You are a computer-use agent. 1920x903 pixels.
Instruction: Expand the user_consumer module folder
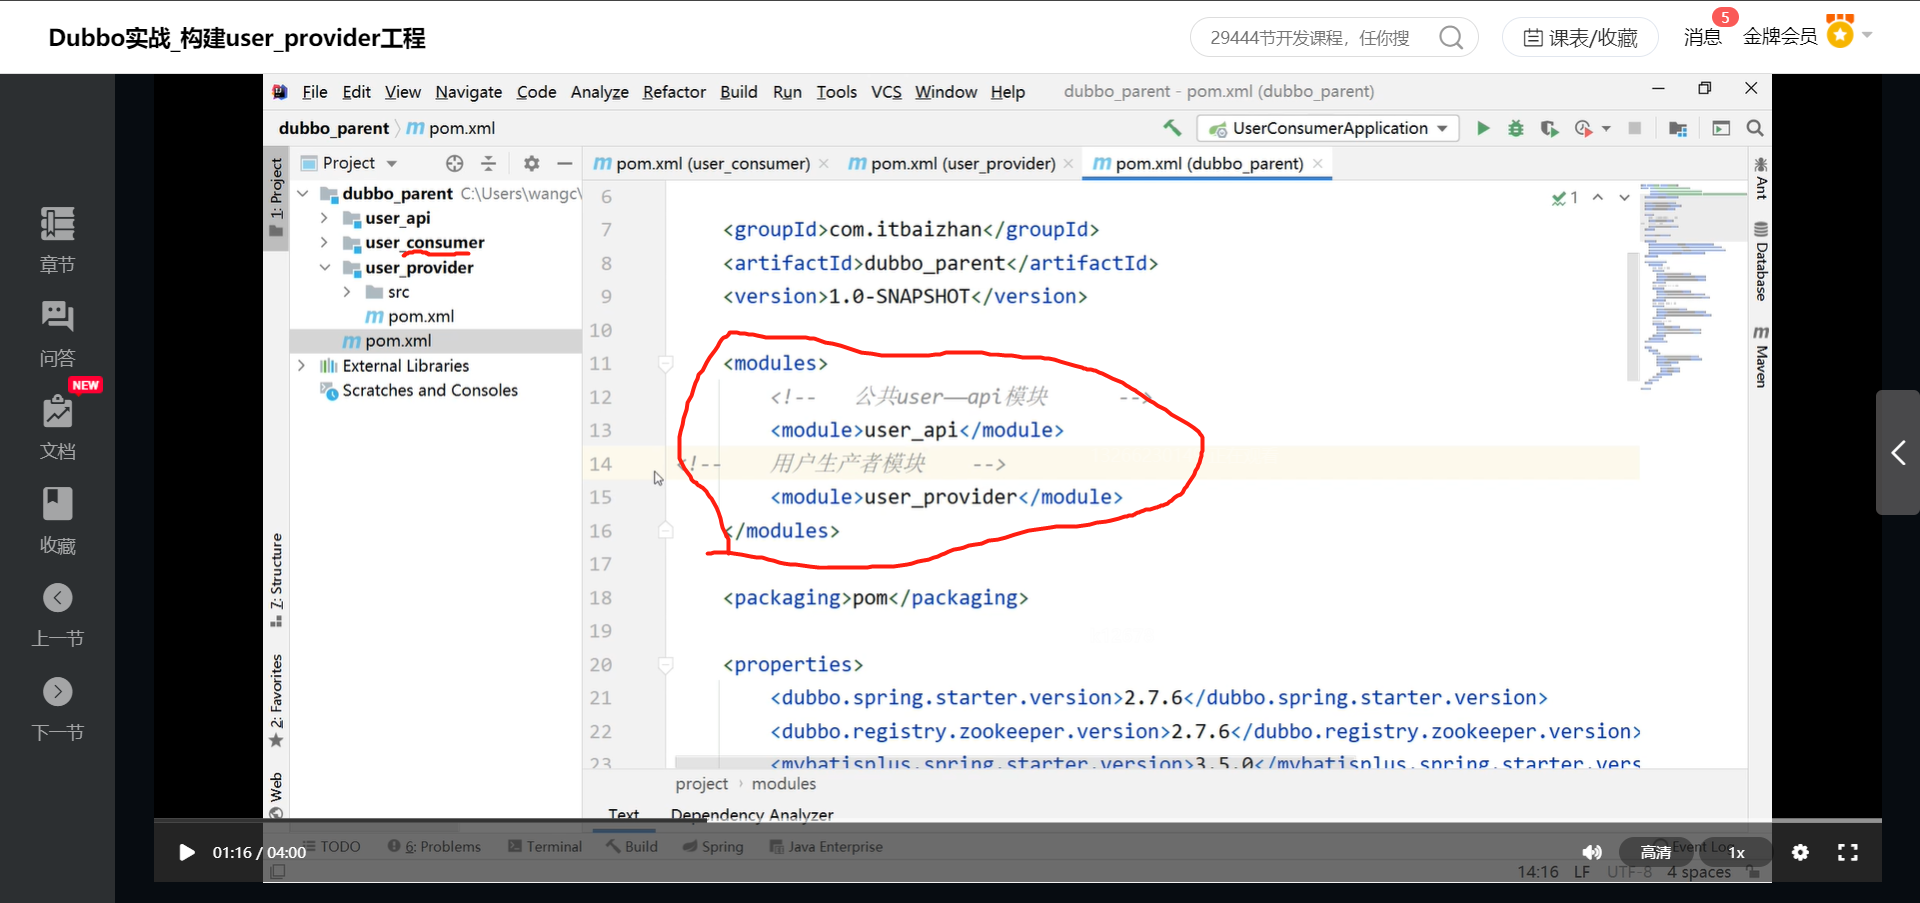[324, 242]
